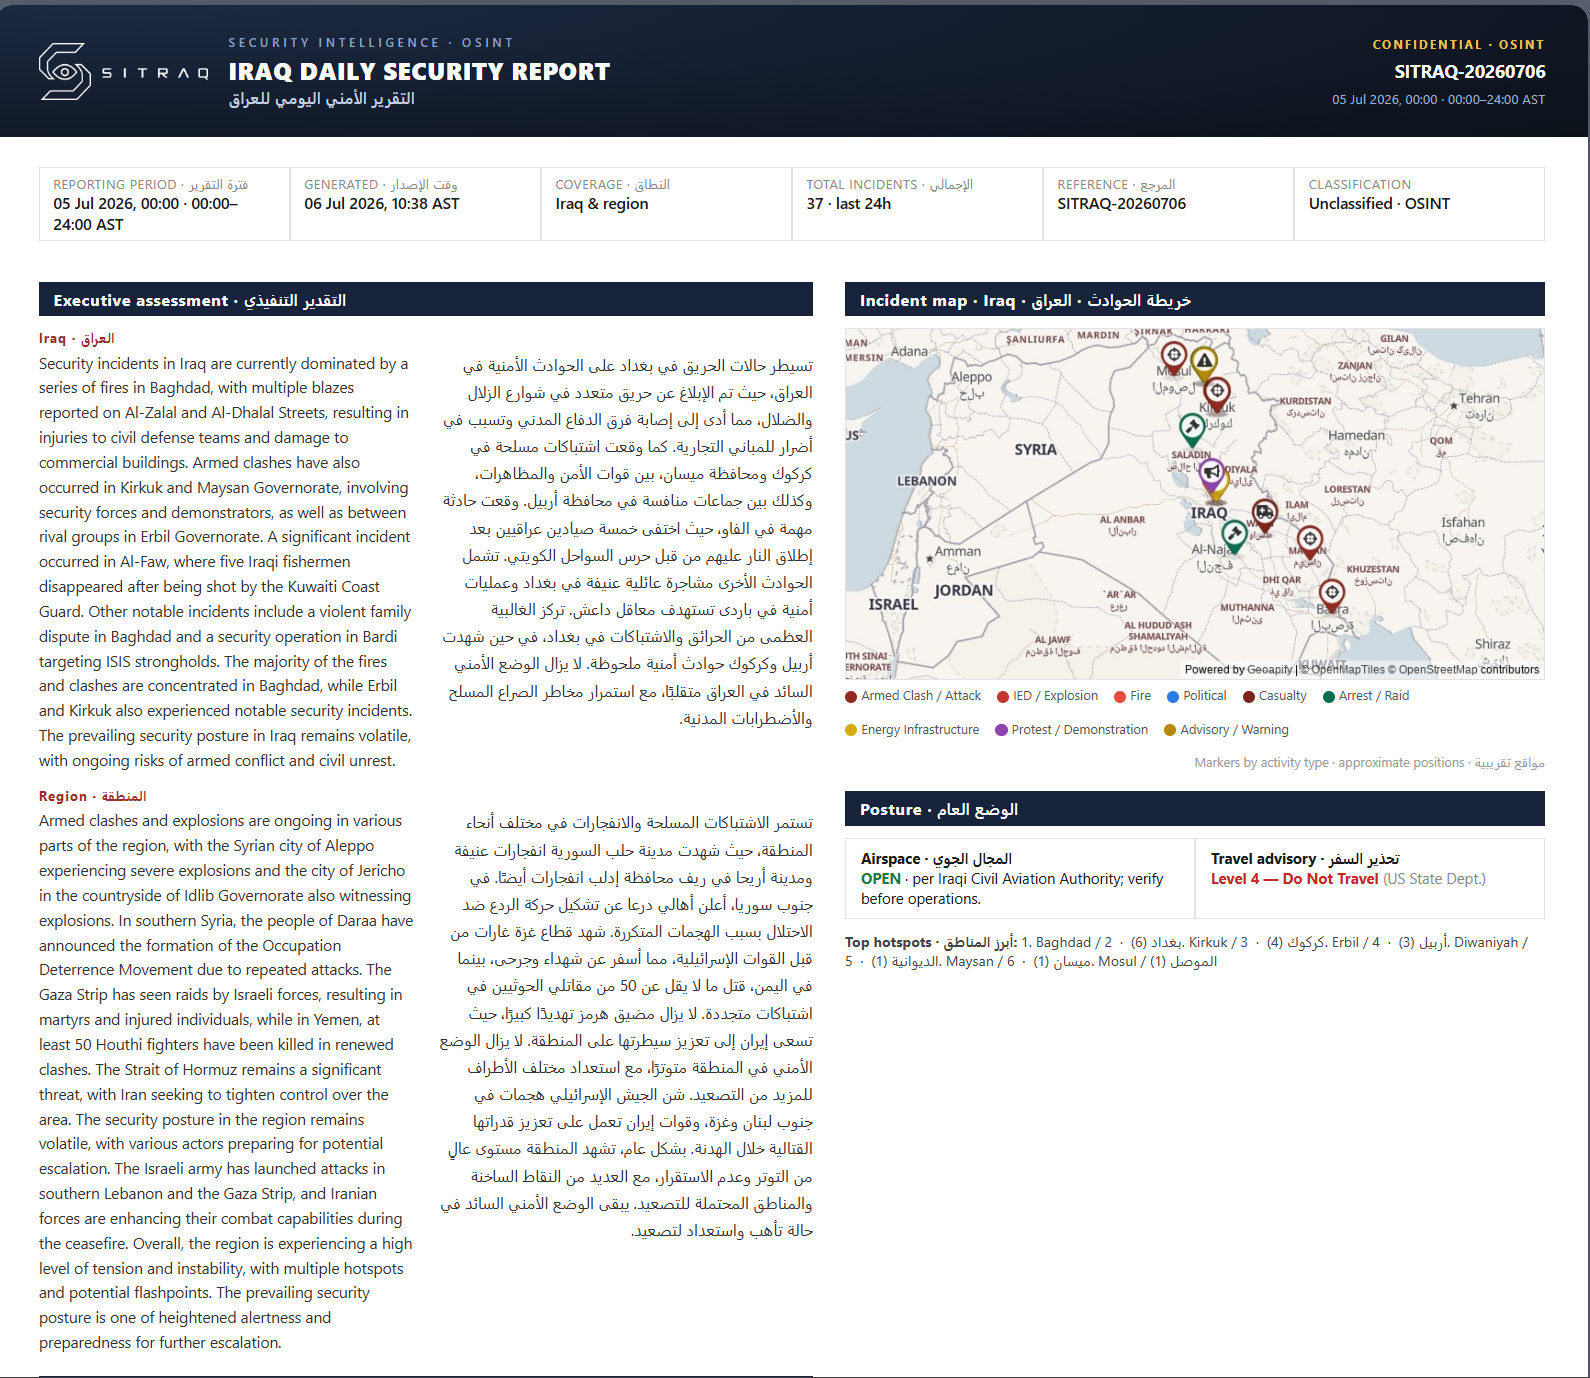Click the SYRIA label on the map
The width and height of the screenshot is (1590, 1378).
1035,450
